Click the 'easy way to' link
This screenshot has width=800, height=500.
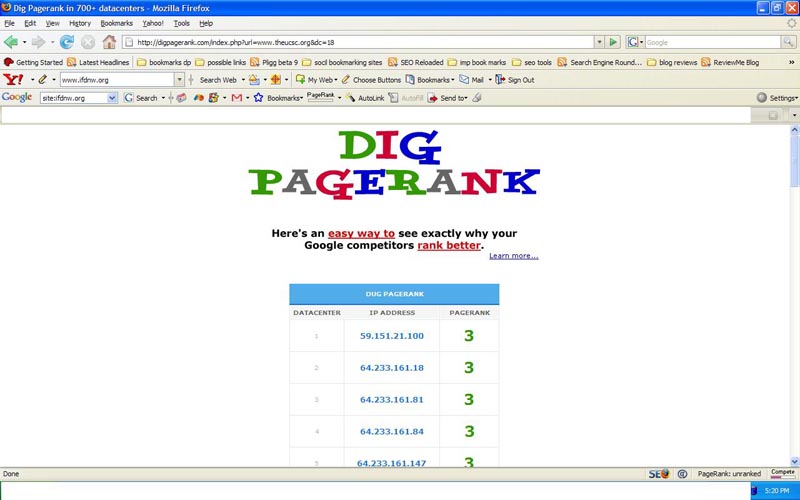point(361,233)
